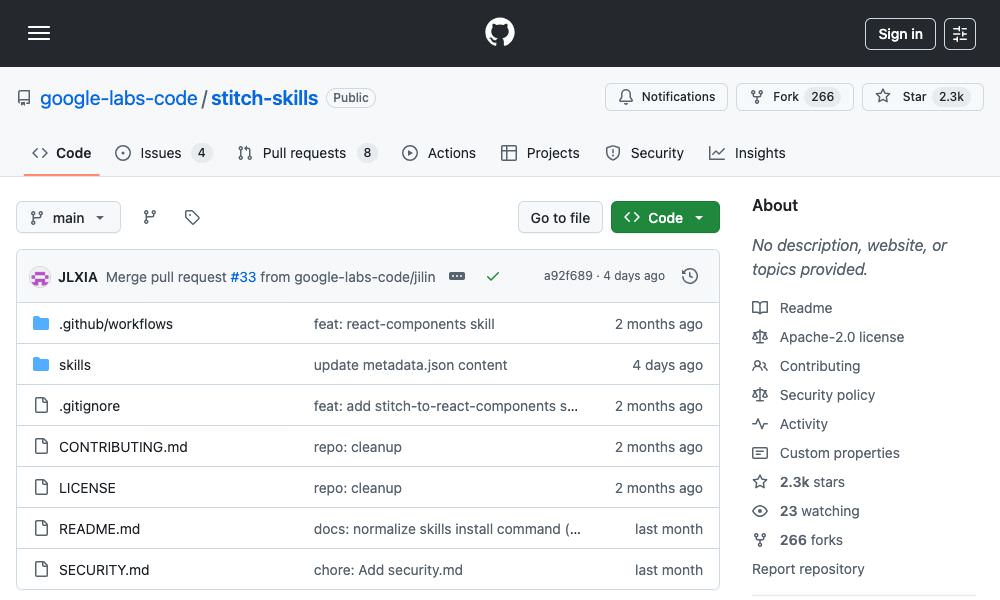
Task: Switch to the Pull requests tab
Action: (306, 153)
